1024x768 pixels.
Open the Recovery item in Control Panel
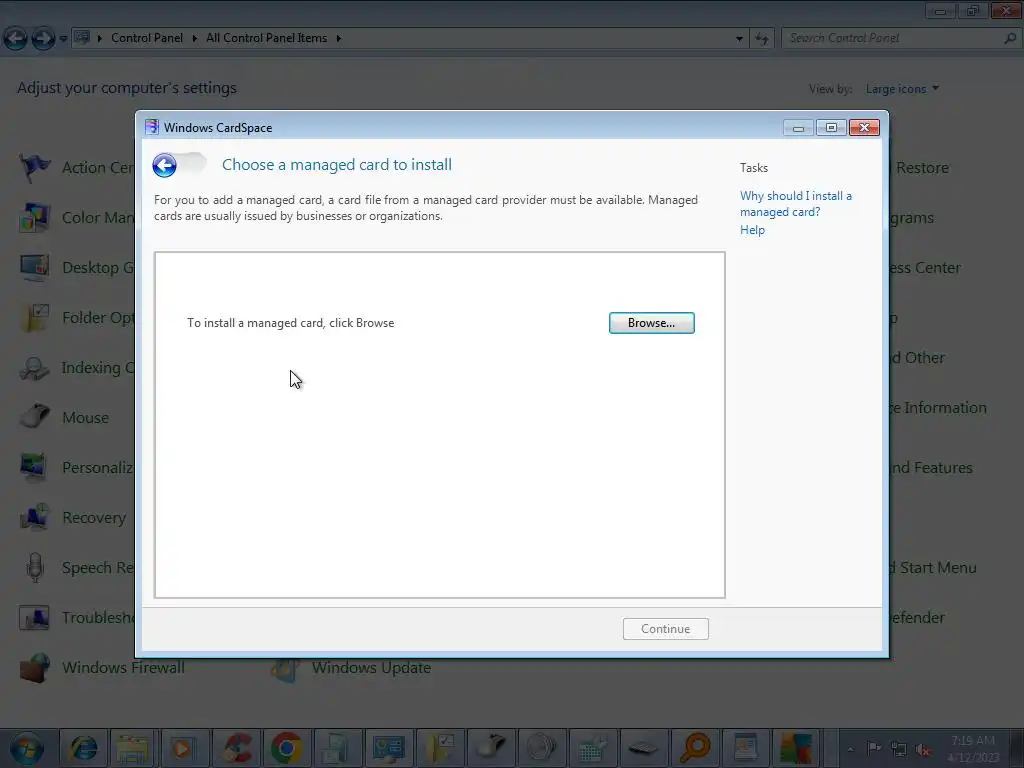(72, 518)
